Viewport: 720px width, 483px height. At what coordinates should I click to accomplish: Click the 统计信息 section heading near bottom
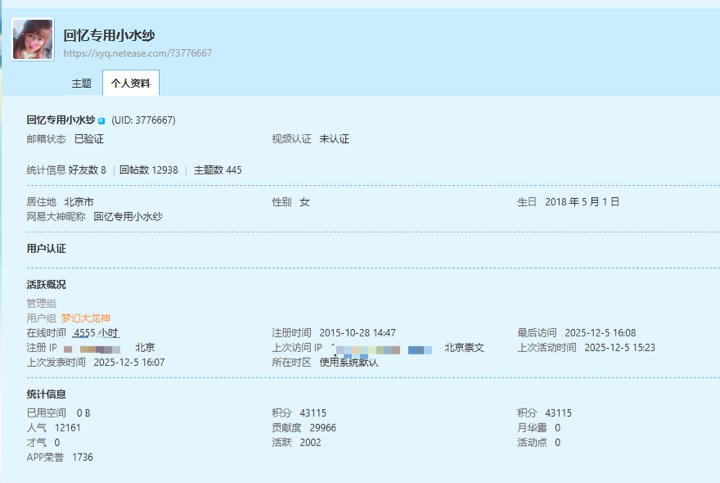point(46,394)
